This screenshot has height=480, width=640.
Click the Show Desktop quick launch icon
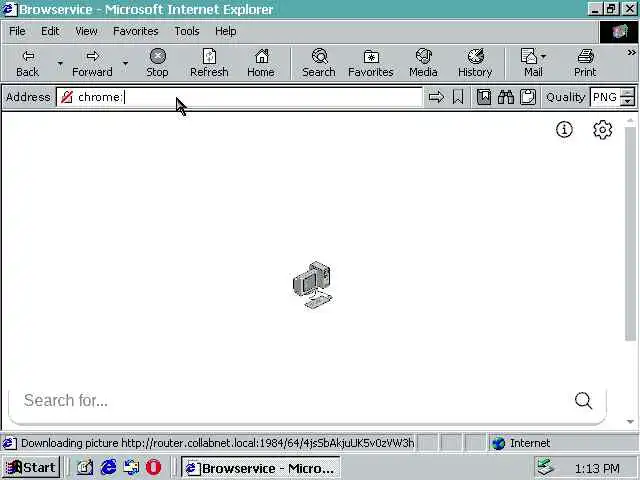point(131,467)
